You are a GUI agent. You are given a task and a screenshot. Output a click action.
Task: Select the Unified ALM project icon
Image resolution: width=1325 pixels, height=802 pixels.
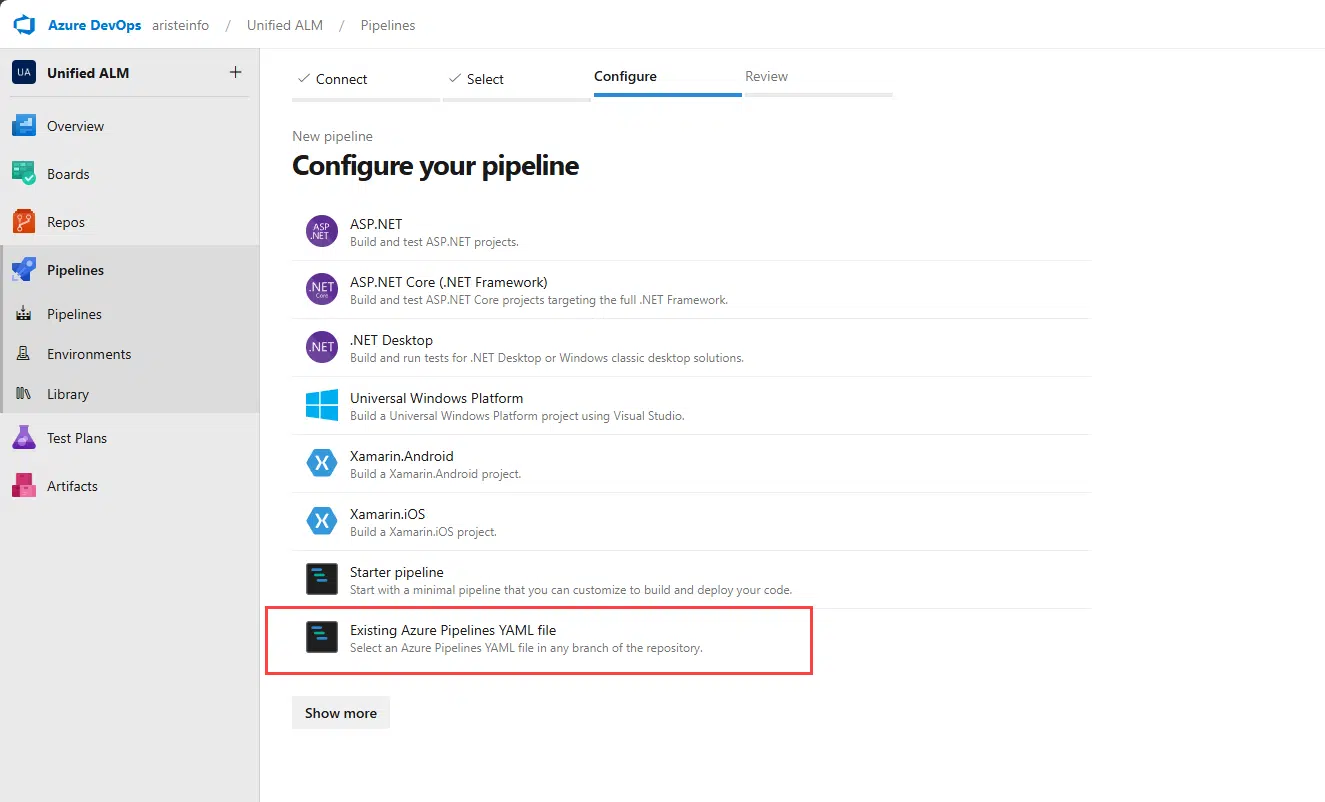[22, 71]
